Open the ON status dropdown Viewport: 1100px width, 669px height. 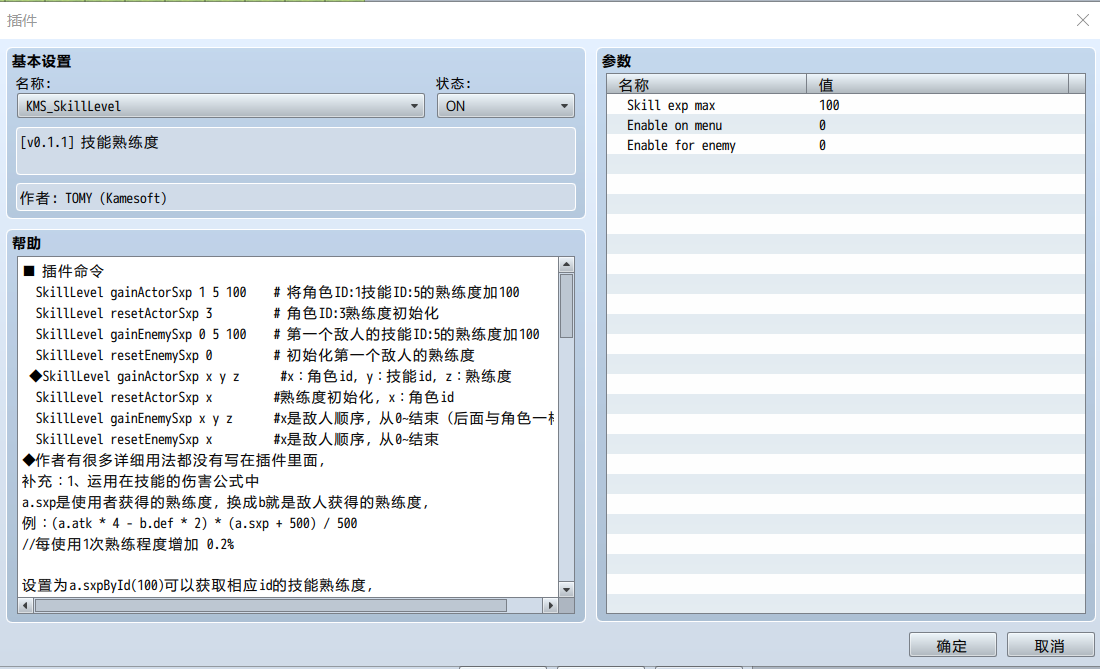pos(505,106)
